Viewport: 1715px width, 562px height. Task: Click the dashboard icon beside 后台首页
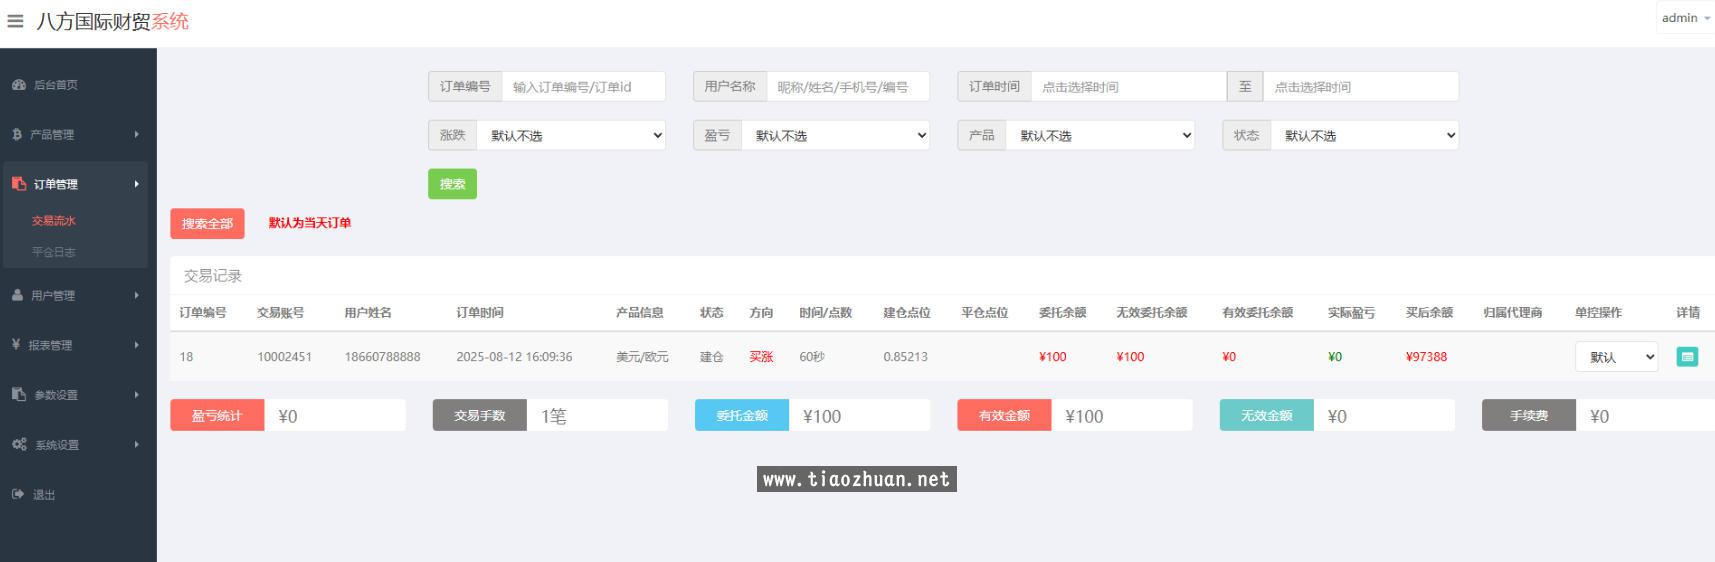(x=19, y=85)
